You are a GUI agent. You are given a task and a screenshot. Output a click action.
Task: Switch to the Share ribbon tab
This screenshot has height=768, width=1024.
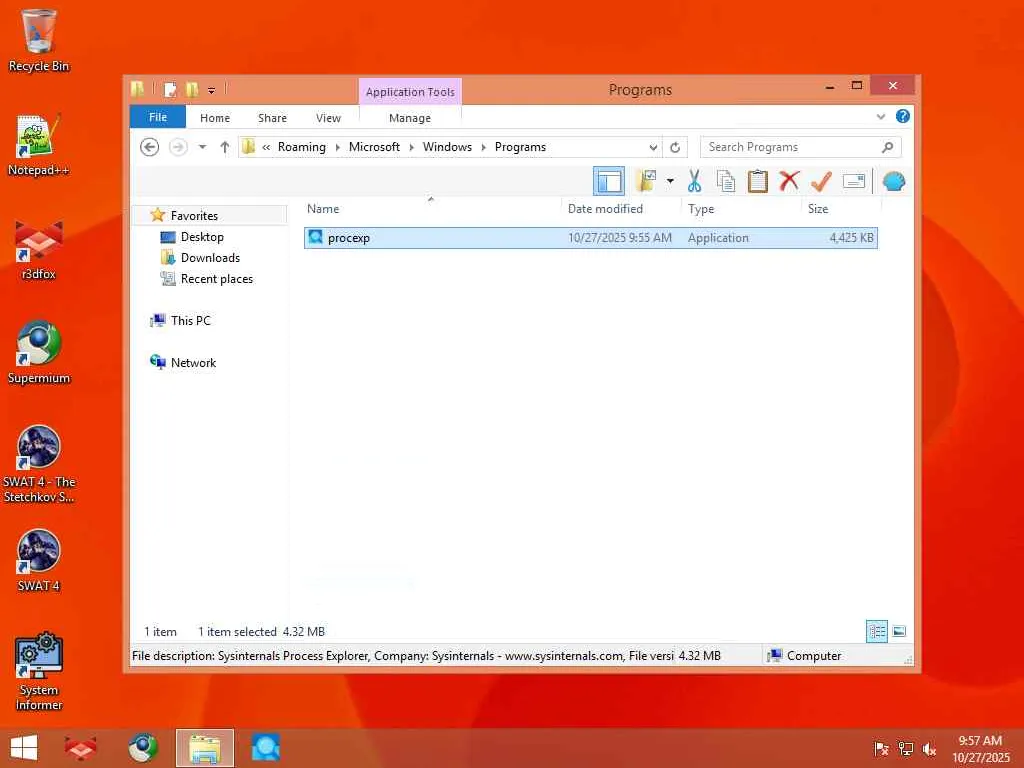tap(272, 118)
